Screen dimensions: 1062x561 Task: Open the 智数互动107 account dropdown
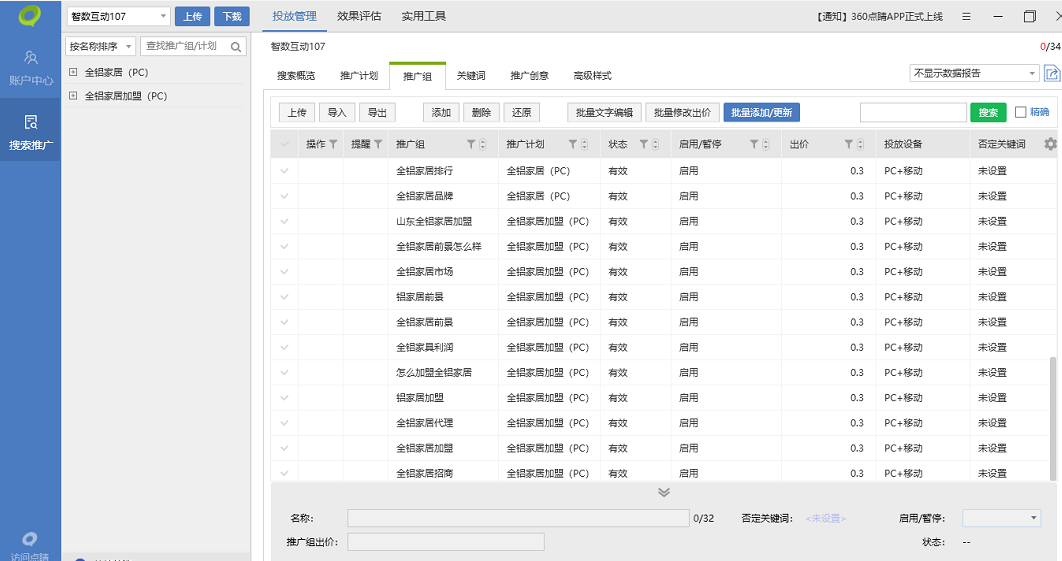118,17
